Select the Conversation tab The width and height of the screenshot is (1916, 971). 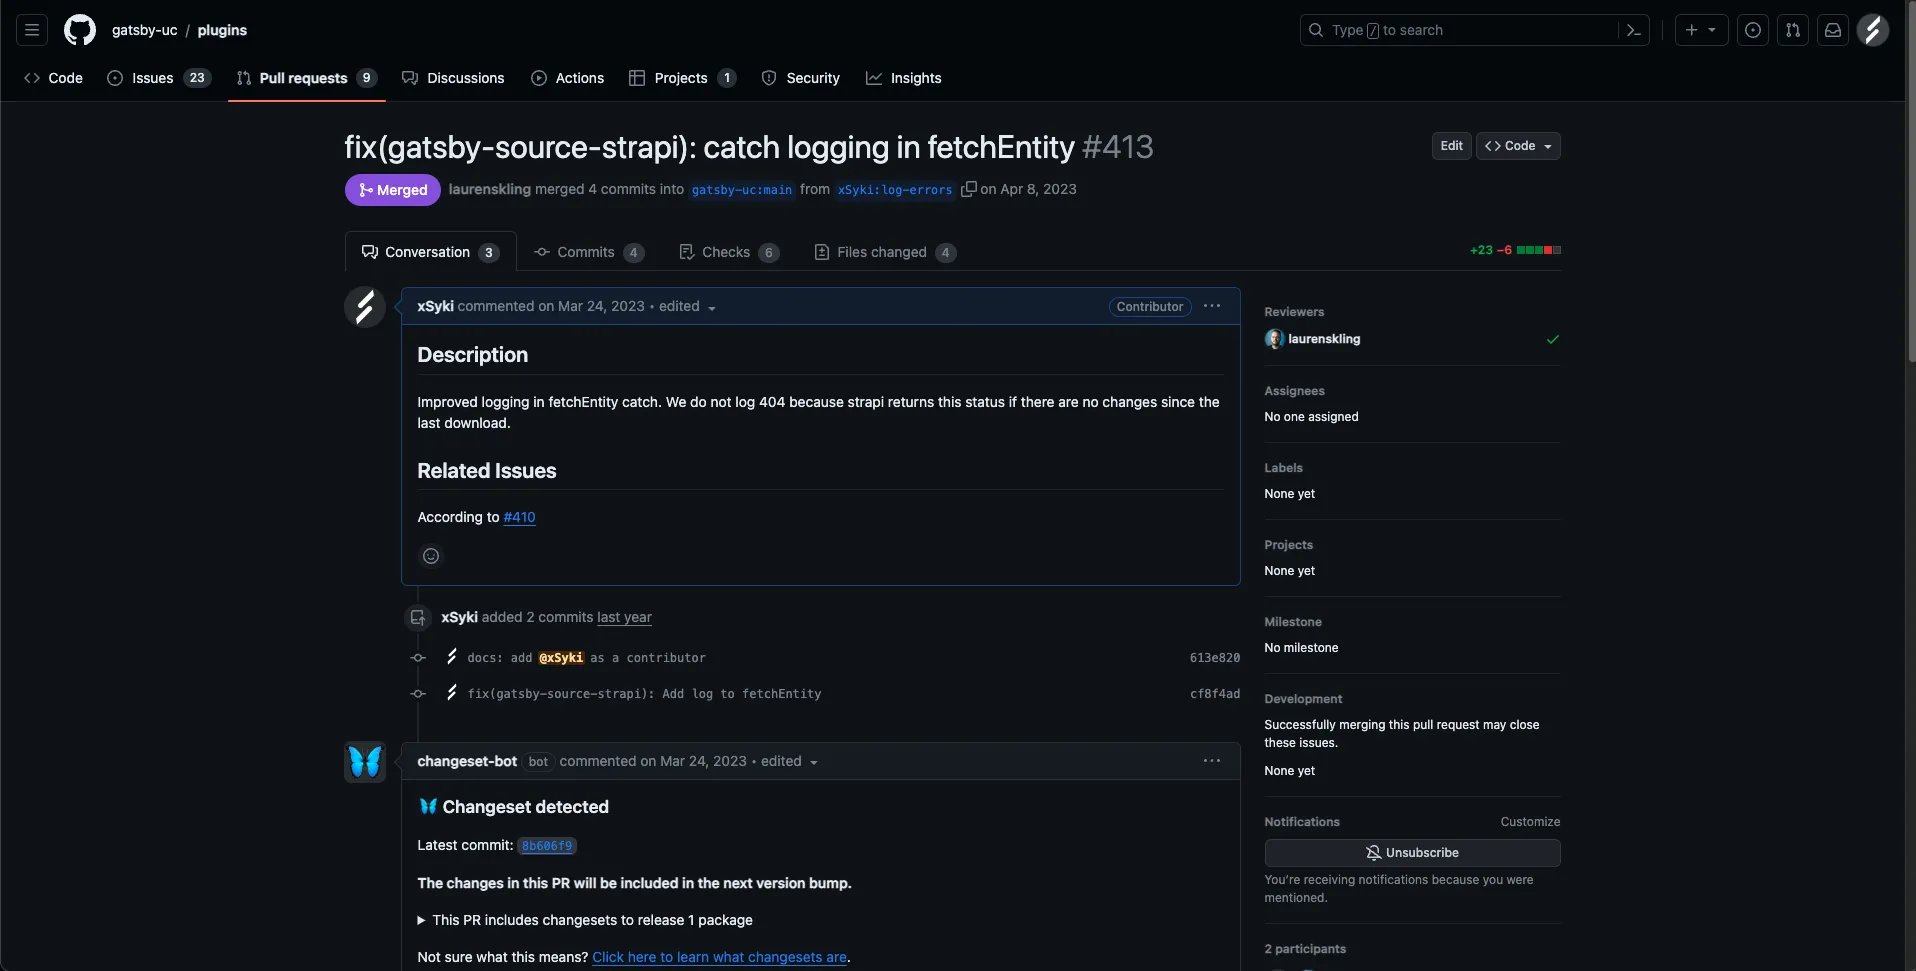(x=430, y=252)
